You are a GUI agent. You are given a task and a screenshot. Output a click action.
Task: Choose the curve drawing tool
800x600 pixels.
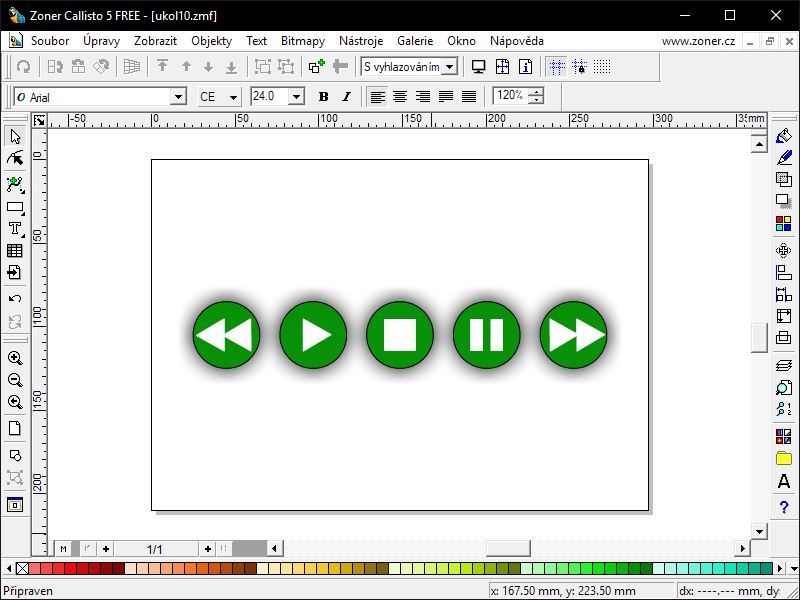click(x=15, y=185)
